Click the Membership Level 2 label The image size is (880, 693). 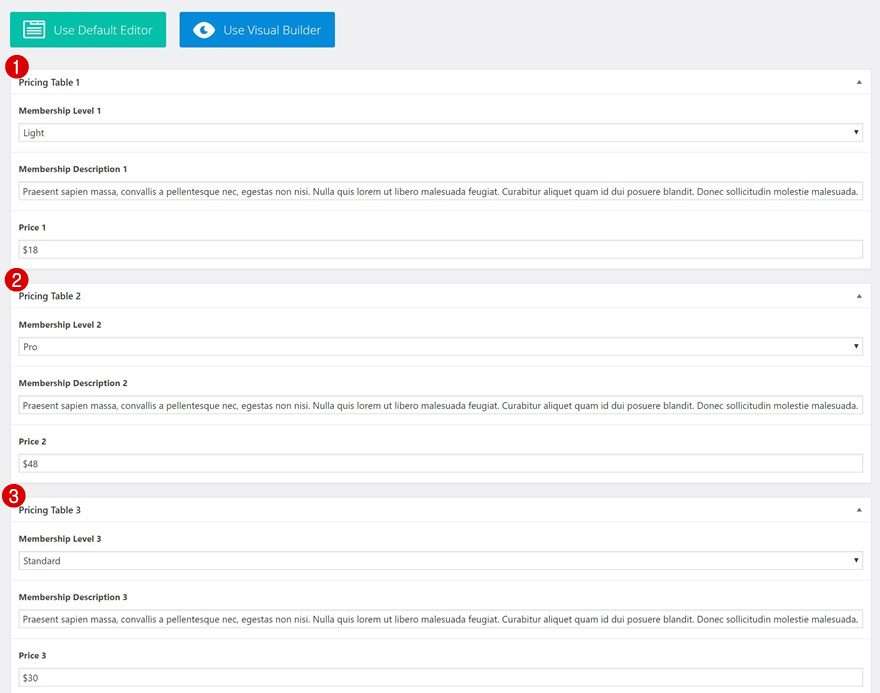click(59, 325)
